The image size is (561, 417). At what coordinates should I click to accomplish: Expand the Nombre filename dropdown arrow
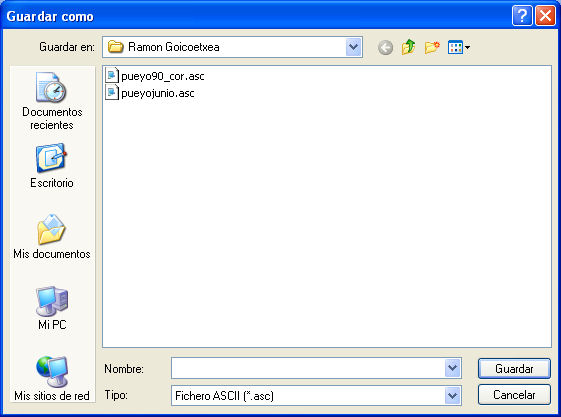pos(453,368)
